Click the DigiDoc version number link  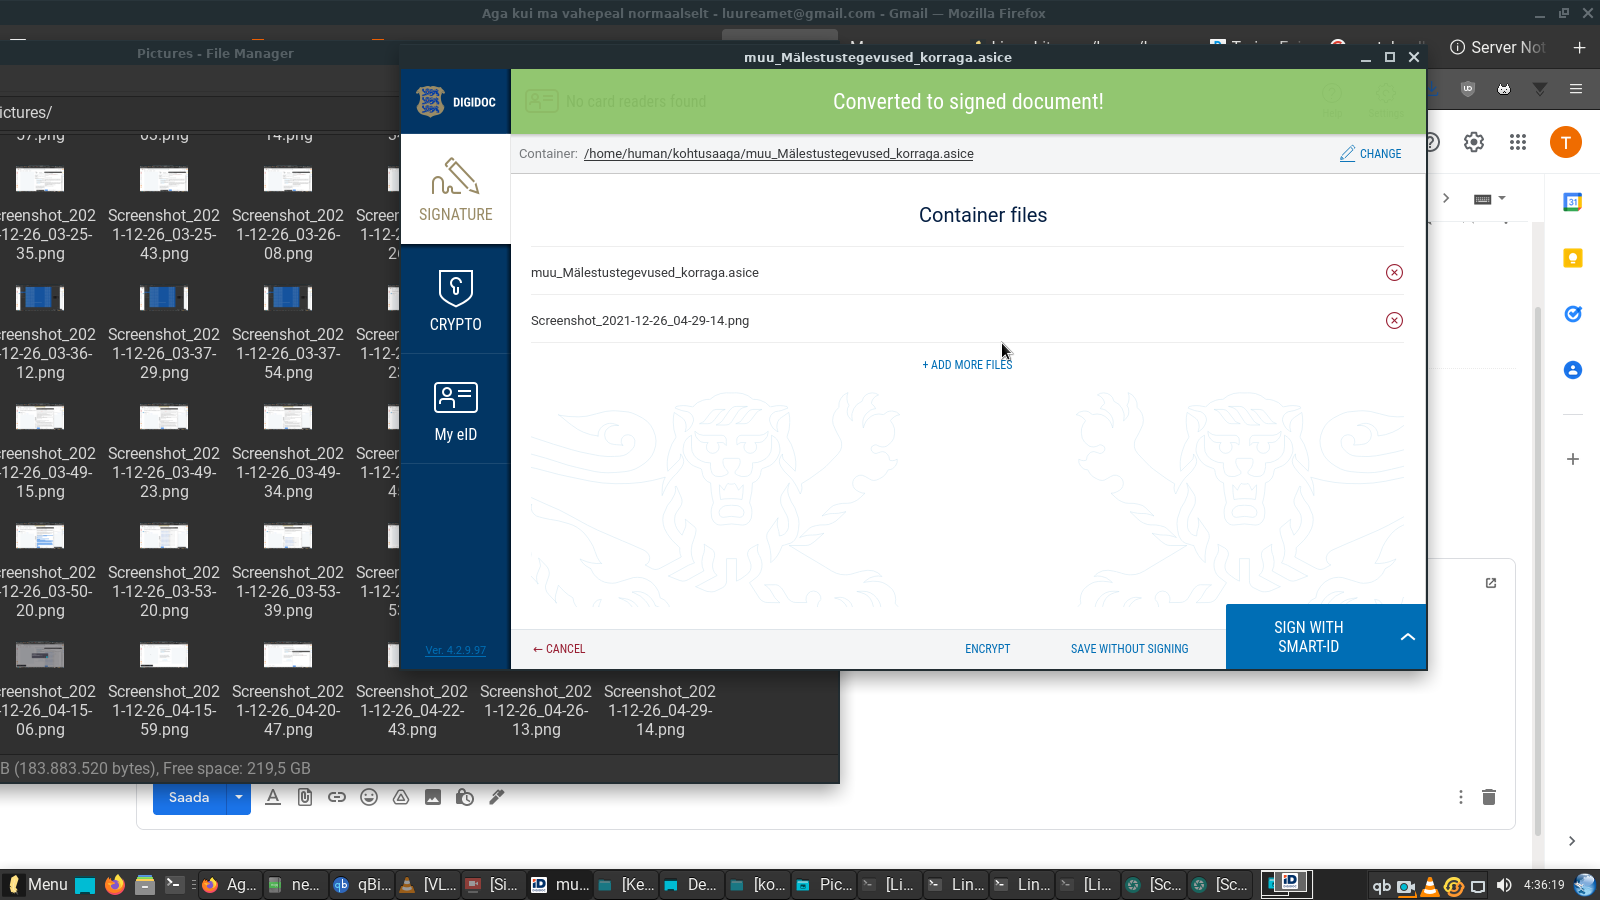tap(456, 650)
